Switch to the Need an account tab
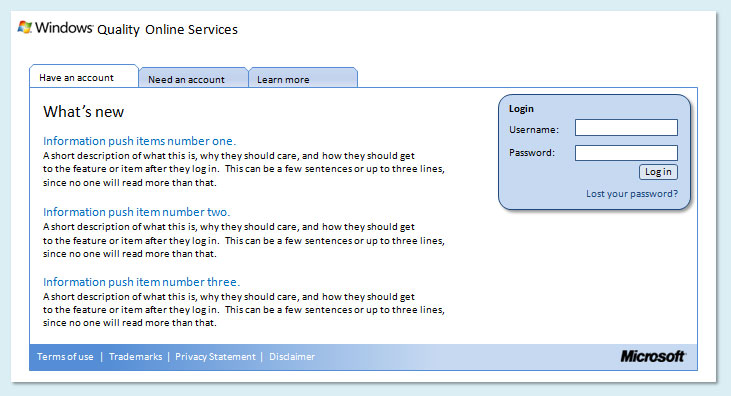 coord(193,78)
